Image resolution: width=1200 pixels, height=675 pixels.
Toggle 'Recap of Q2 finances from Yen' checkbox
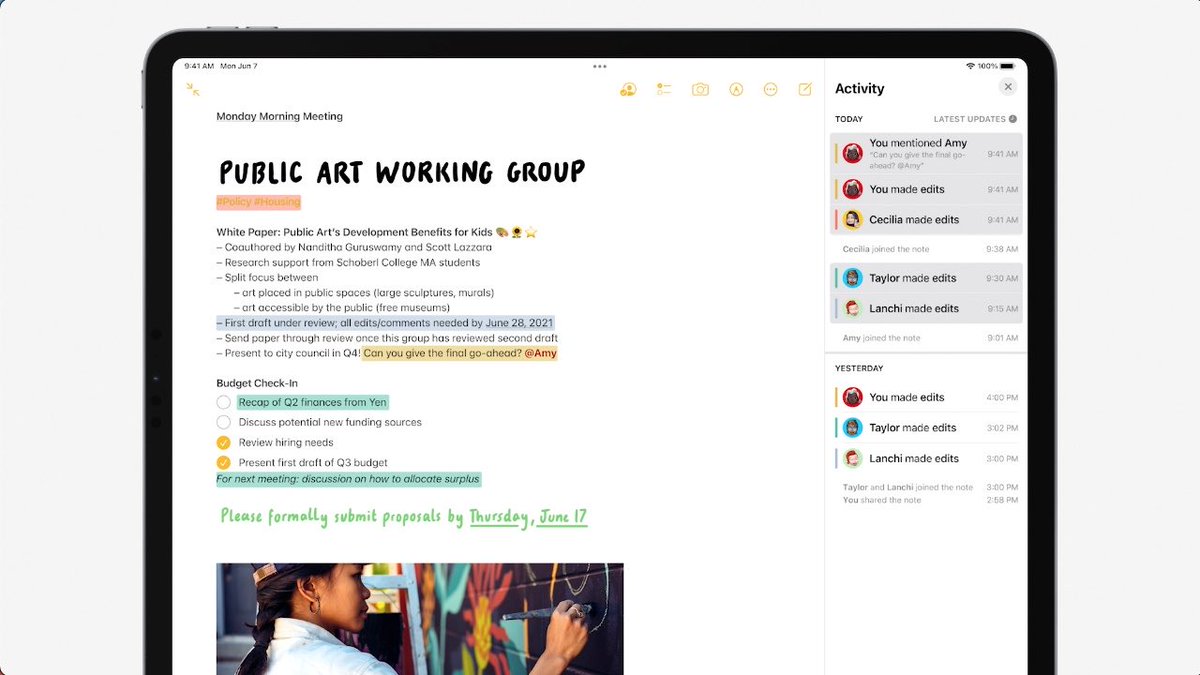pos(224,402)
